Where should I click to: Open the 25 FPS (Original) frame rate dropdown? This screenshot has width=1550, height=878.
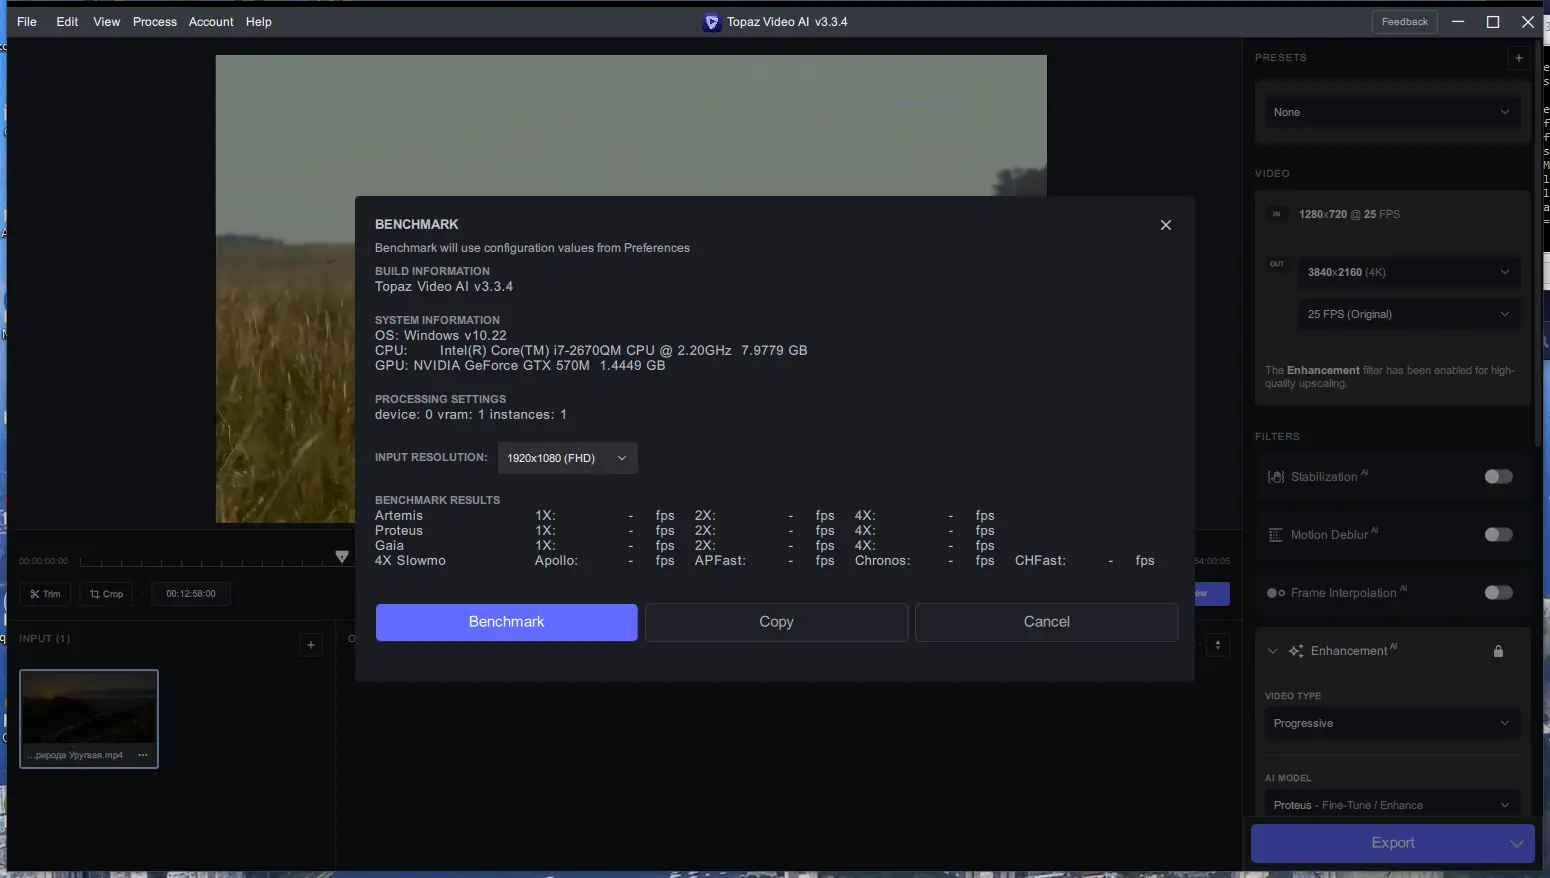click(x=1408, y=314)
